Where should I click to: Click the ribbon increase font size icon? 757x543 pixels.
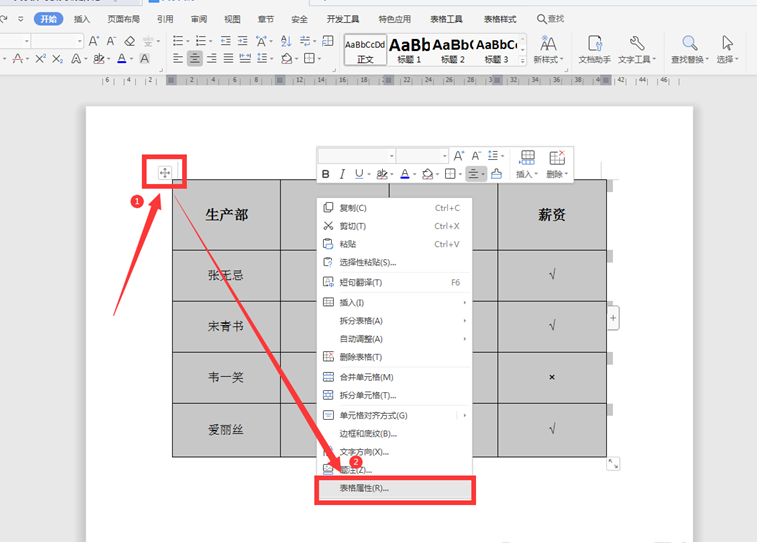[94, 41]
